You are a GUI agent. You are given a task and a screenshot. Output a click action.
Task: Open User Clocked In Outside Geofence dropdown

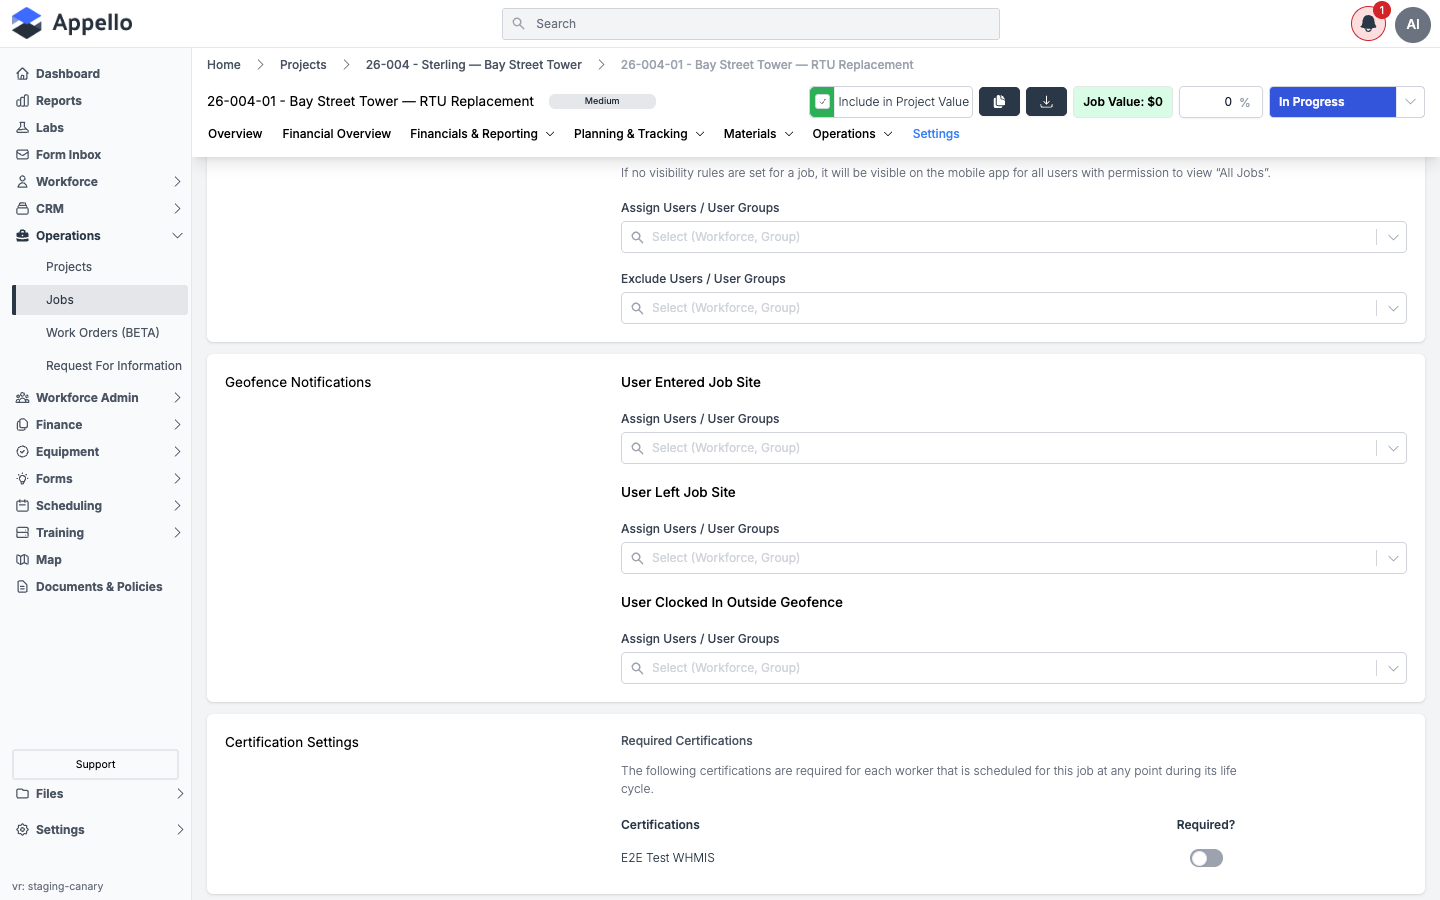point(1013,668)
